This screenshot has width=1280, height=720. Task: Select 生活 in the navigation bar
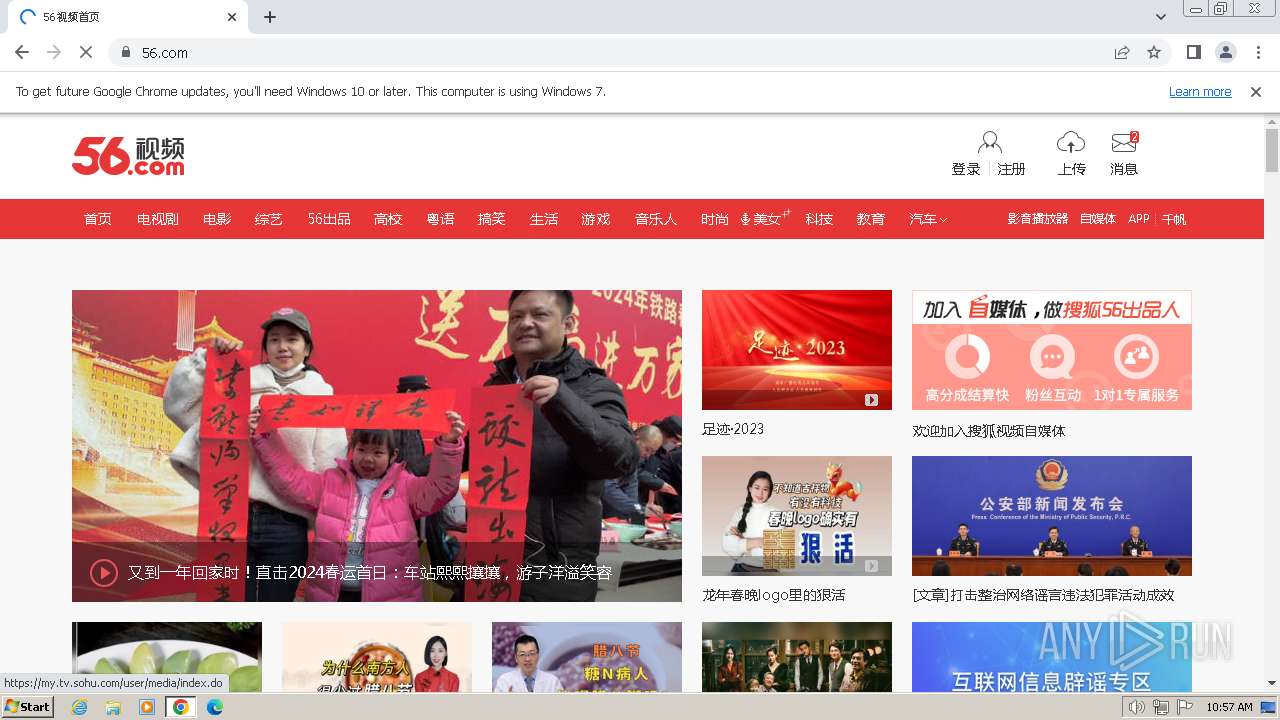tap(544, 219)
